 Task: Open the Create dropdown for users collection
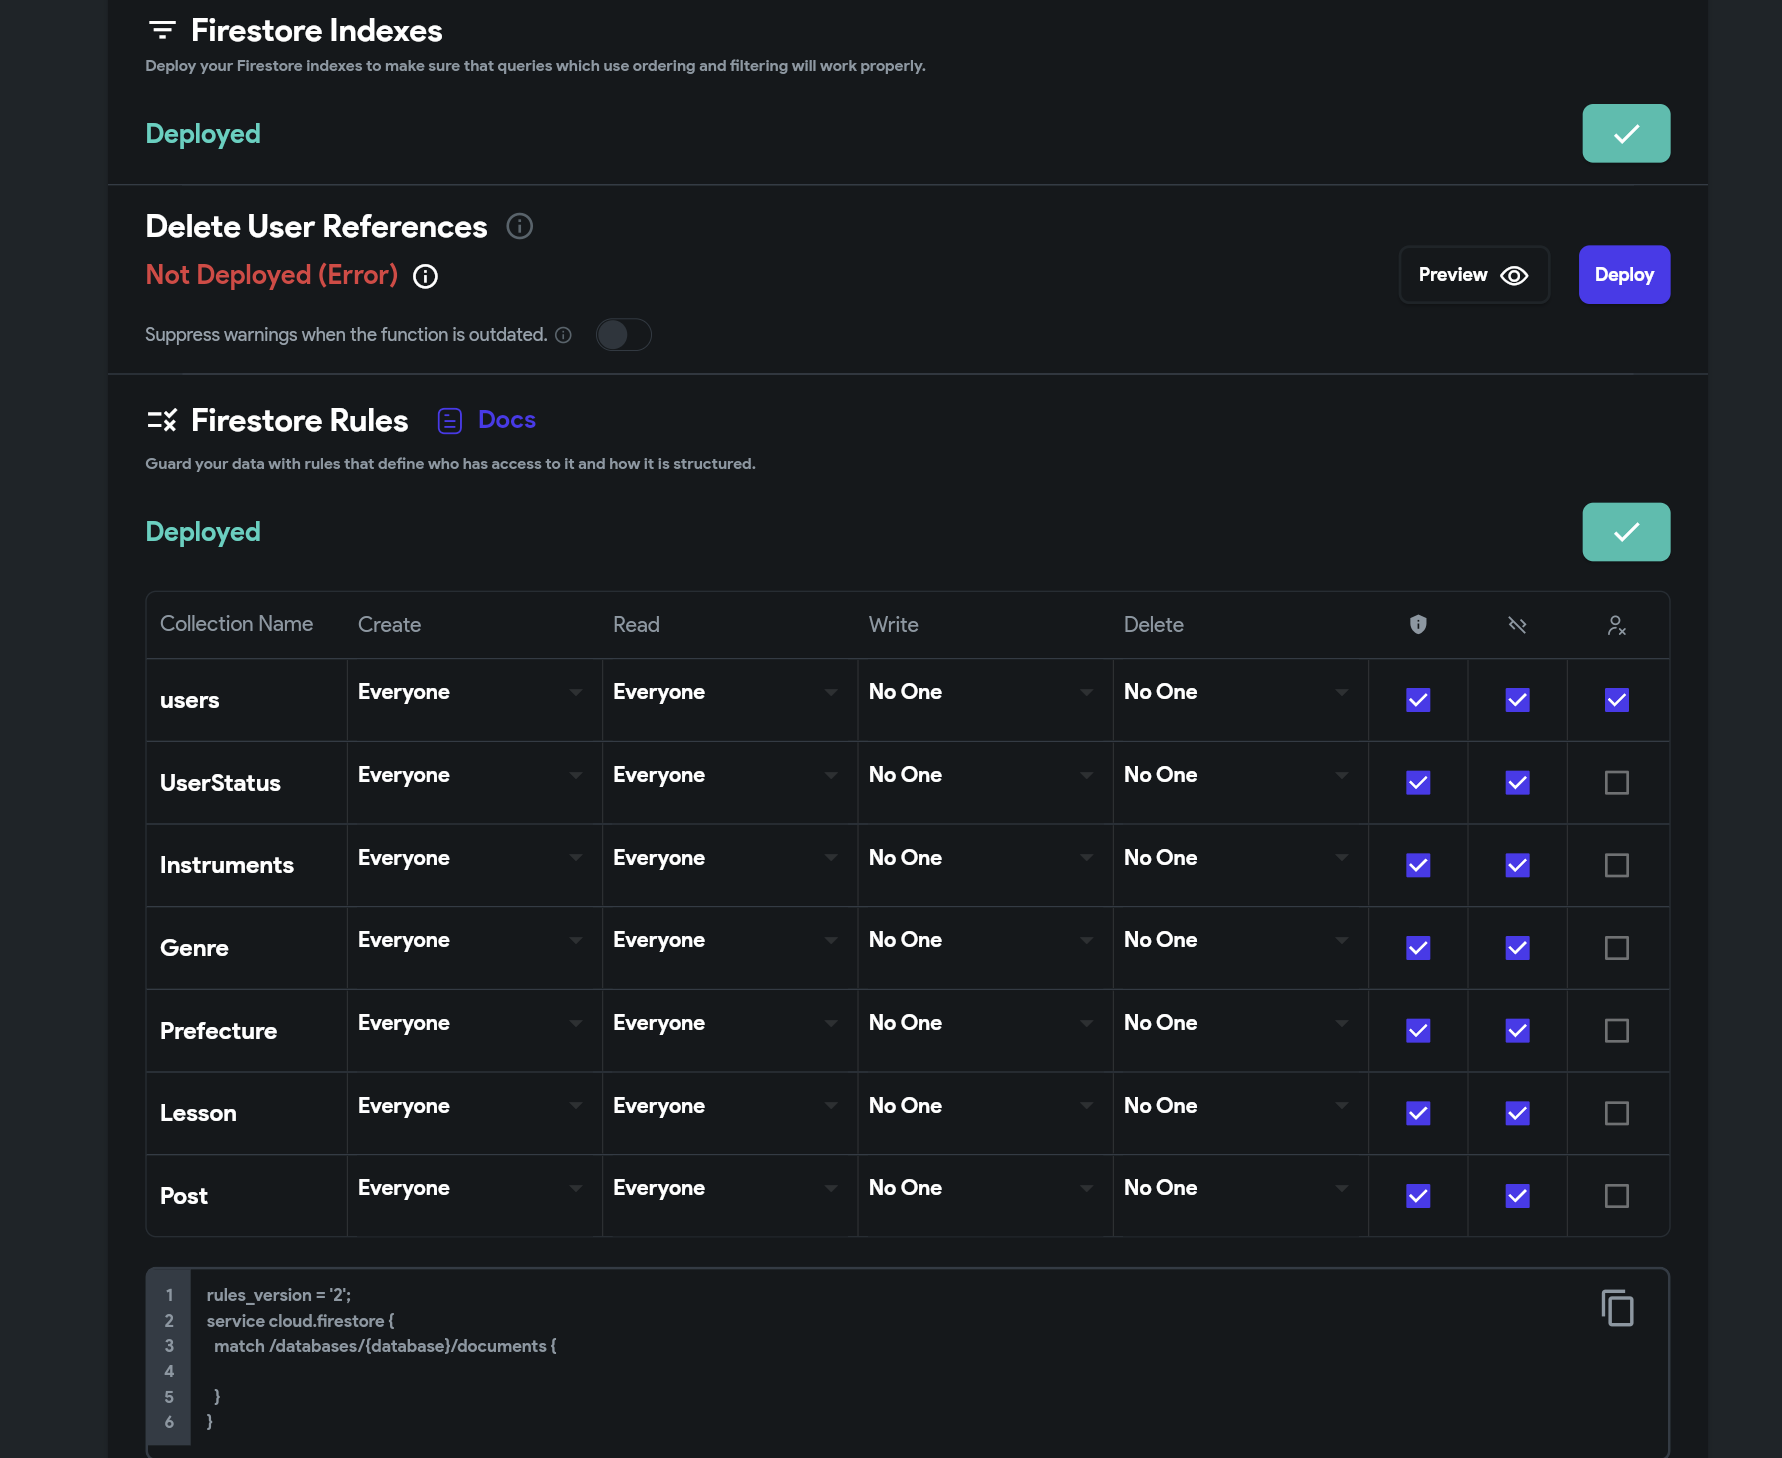(x=471, y=692)
